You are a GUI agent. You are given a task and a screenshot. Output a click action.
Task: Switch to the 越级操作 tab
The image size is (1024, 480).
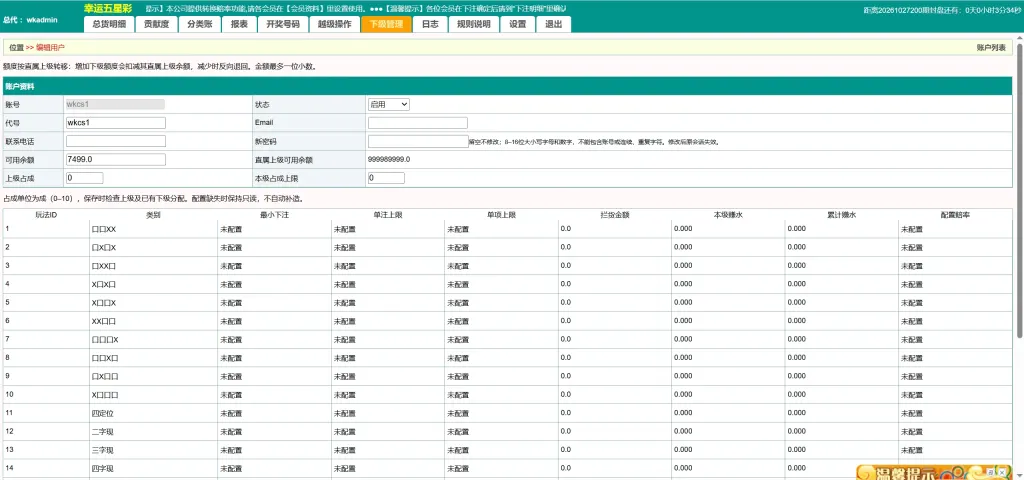click(334, 24)
